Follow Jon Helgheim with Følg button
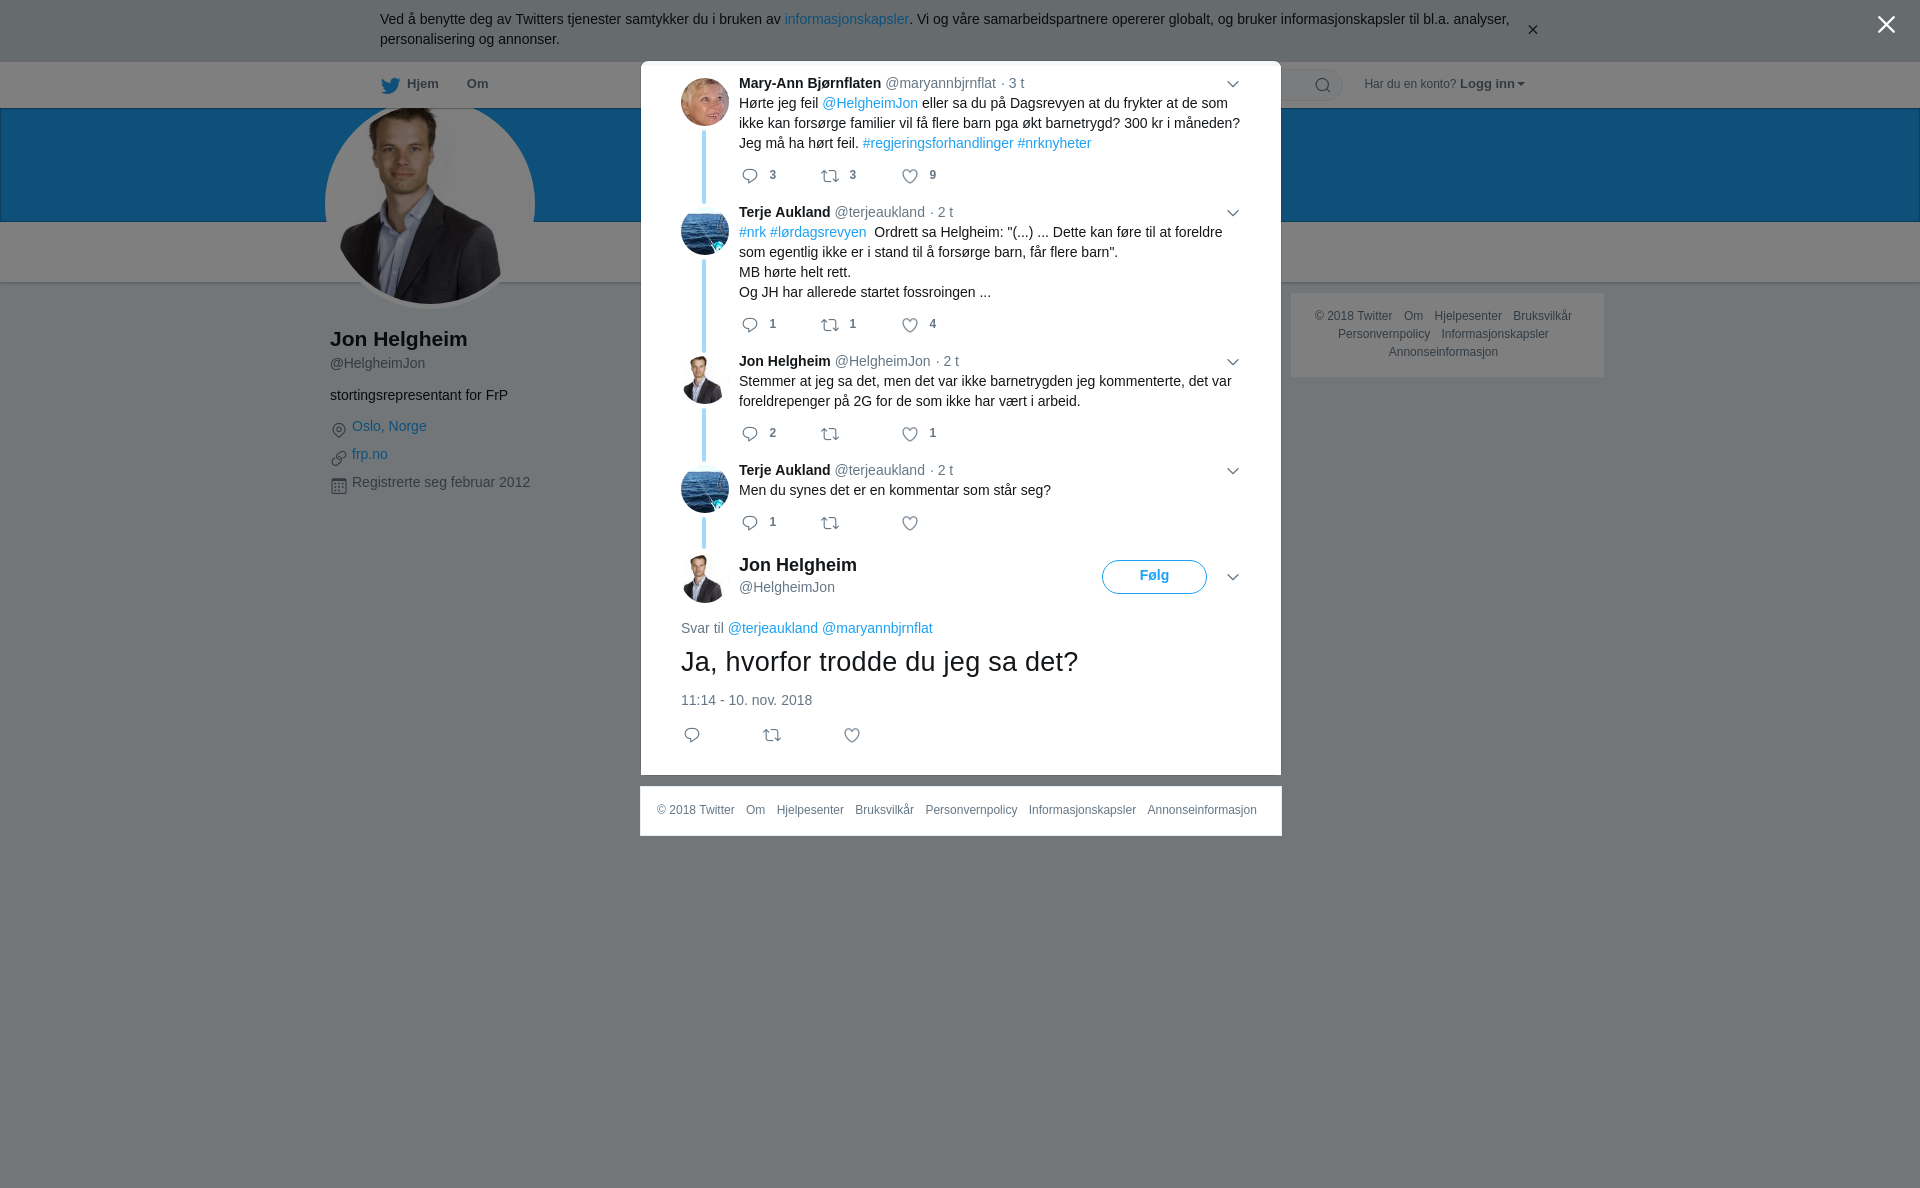 click(1154, 577)
